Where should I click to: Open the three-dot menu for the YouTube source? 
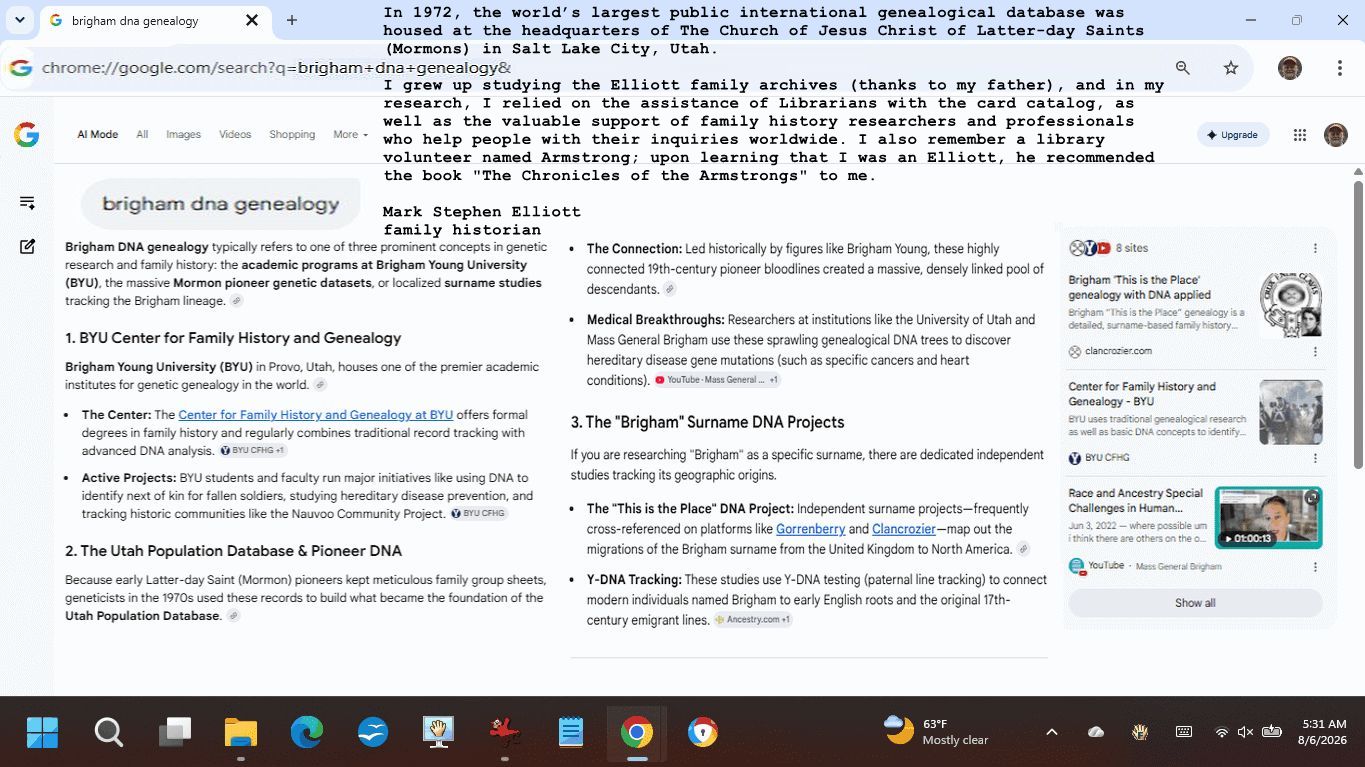[x=1315, y=566]
